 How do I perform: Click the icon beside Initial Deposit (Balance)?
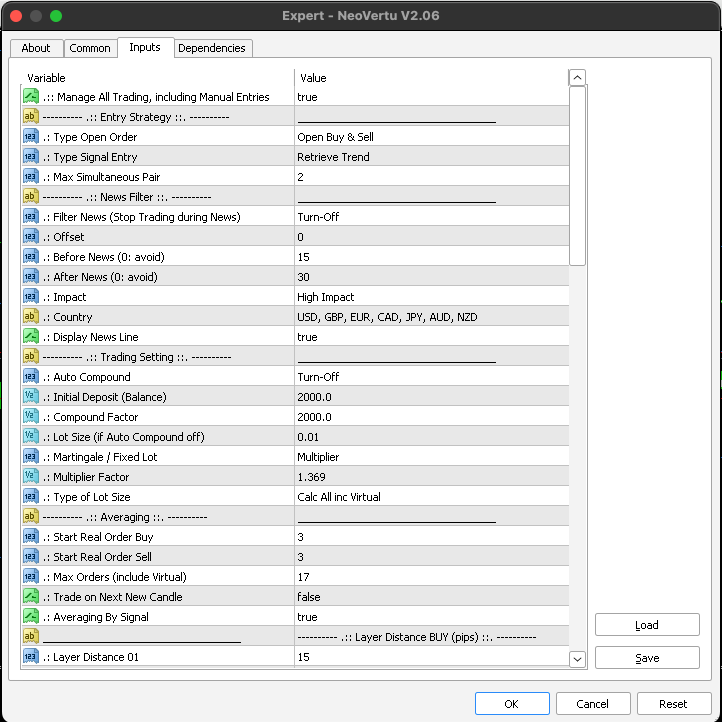pyautogui.click(x=30, y=397)
